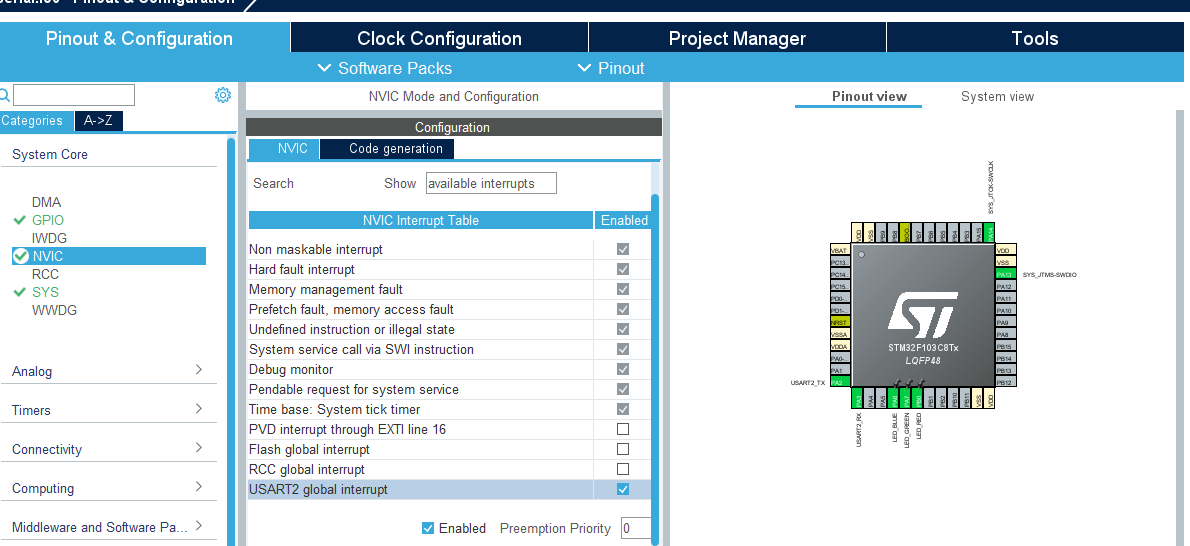Toggle the Enabled checkbox beside Preemption Priority
Image resolution: width=1190 pixels, height=546 pixels.
[x=428, y=529]
